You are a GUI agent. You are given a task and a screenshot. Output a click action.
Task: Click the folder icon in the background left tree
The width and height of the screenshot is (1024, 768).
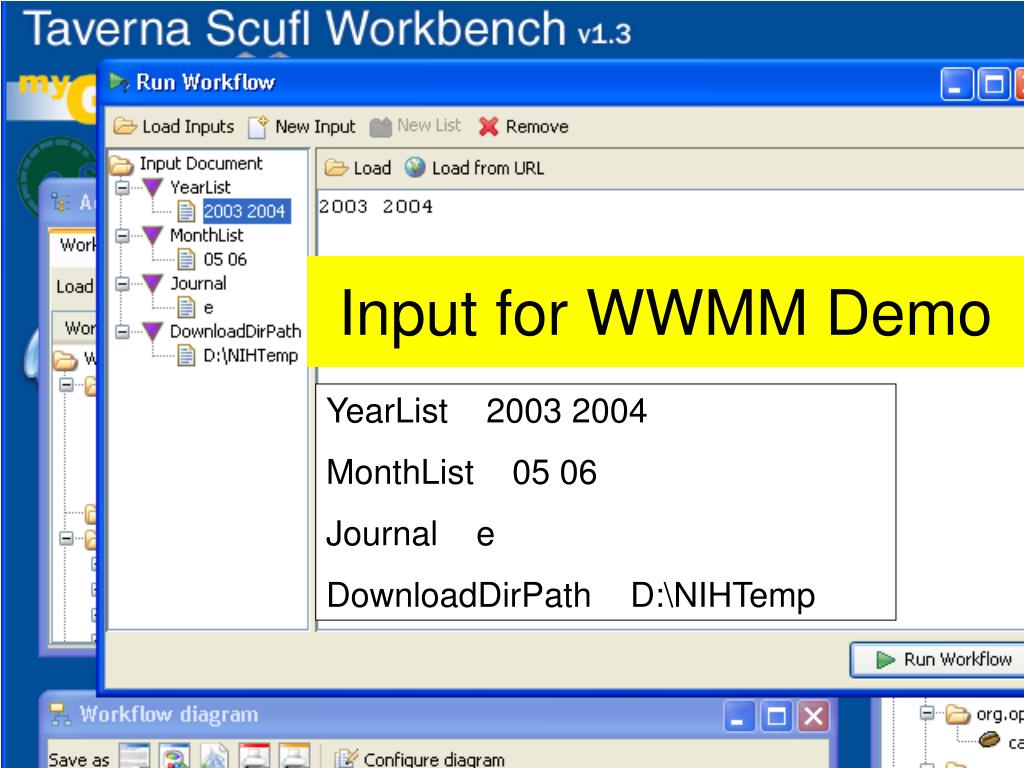coord(65,360)
